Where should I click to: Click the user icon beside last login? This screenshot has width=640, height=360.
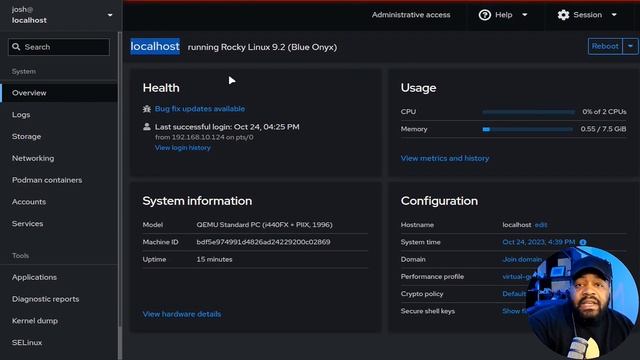(147, 127)
